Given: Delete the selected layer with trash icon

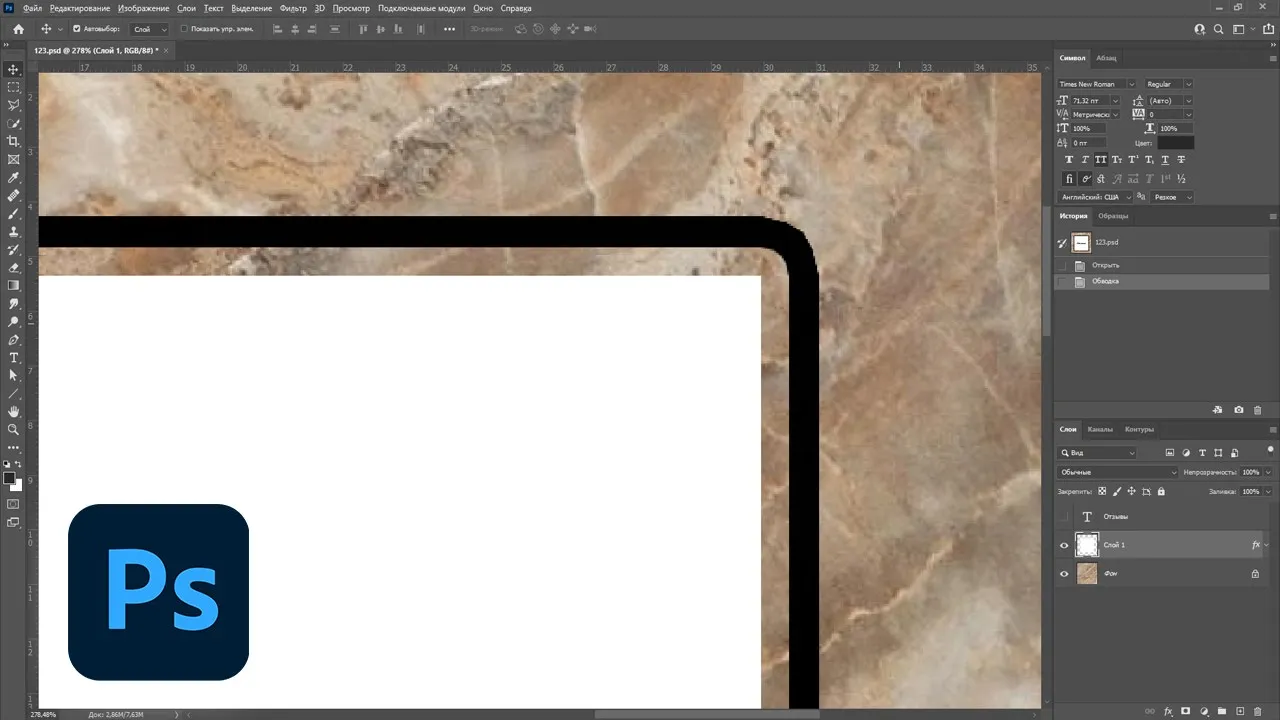Looking at the screenshot, I should [x=1258, y=712].
